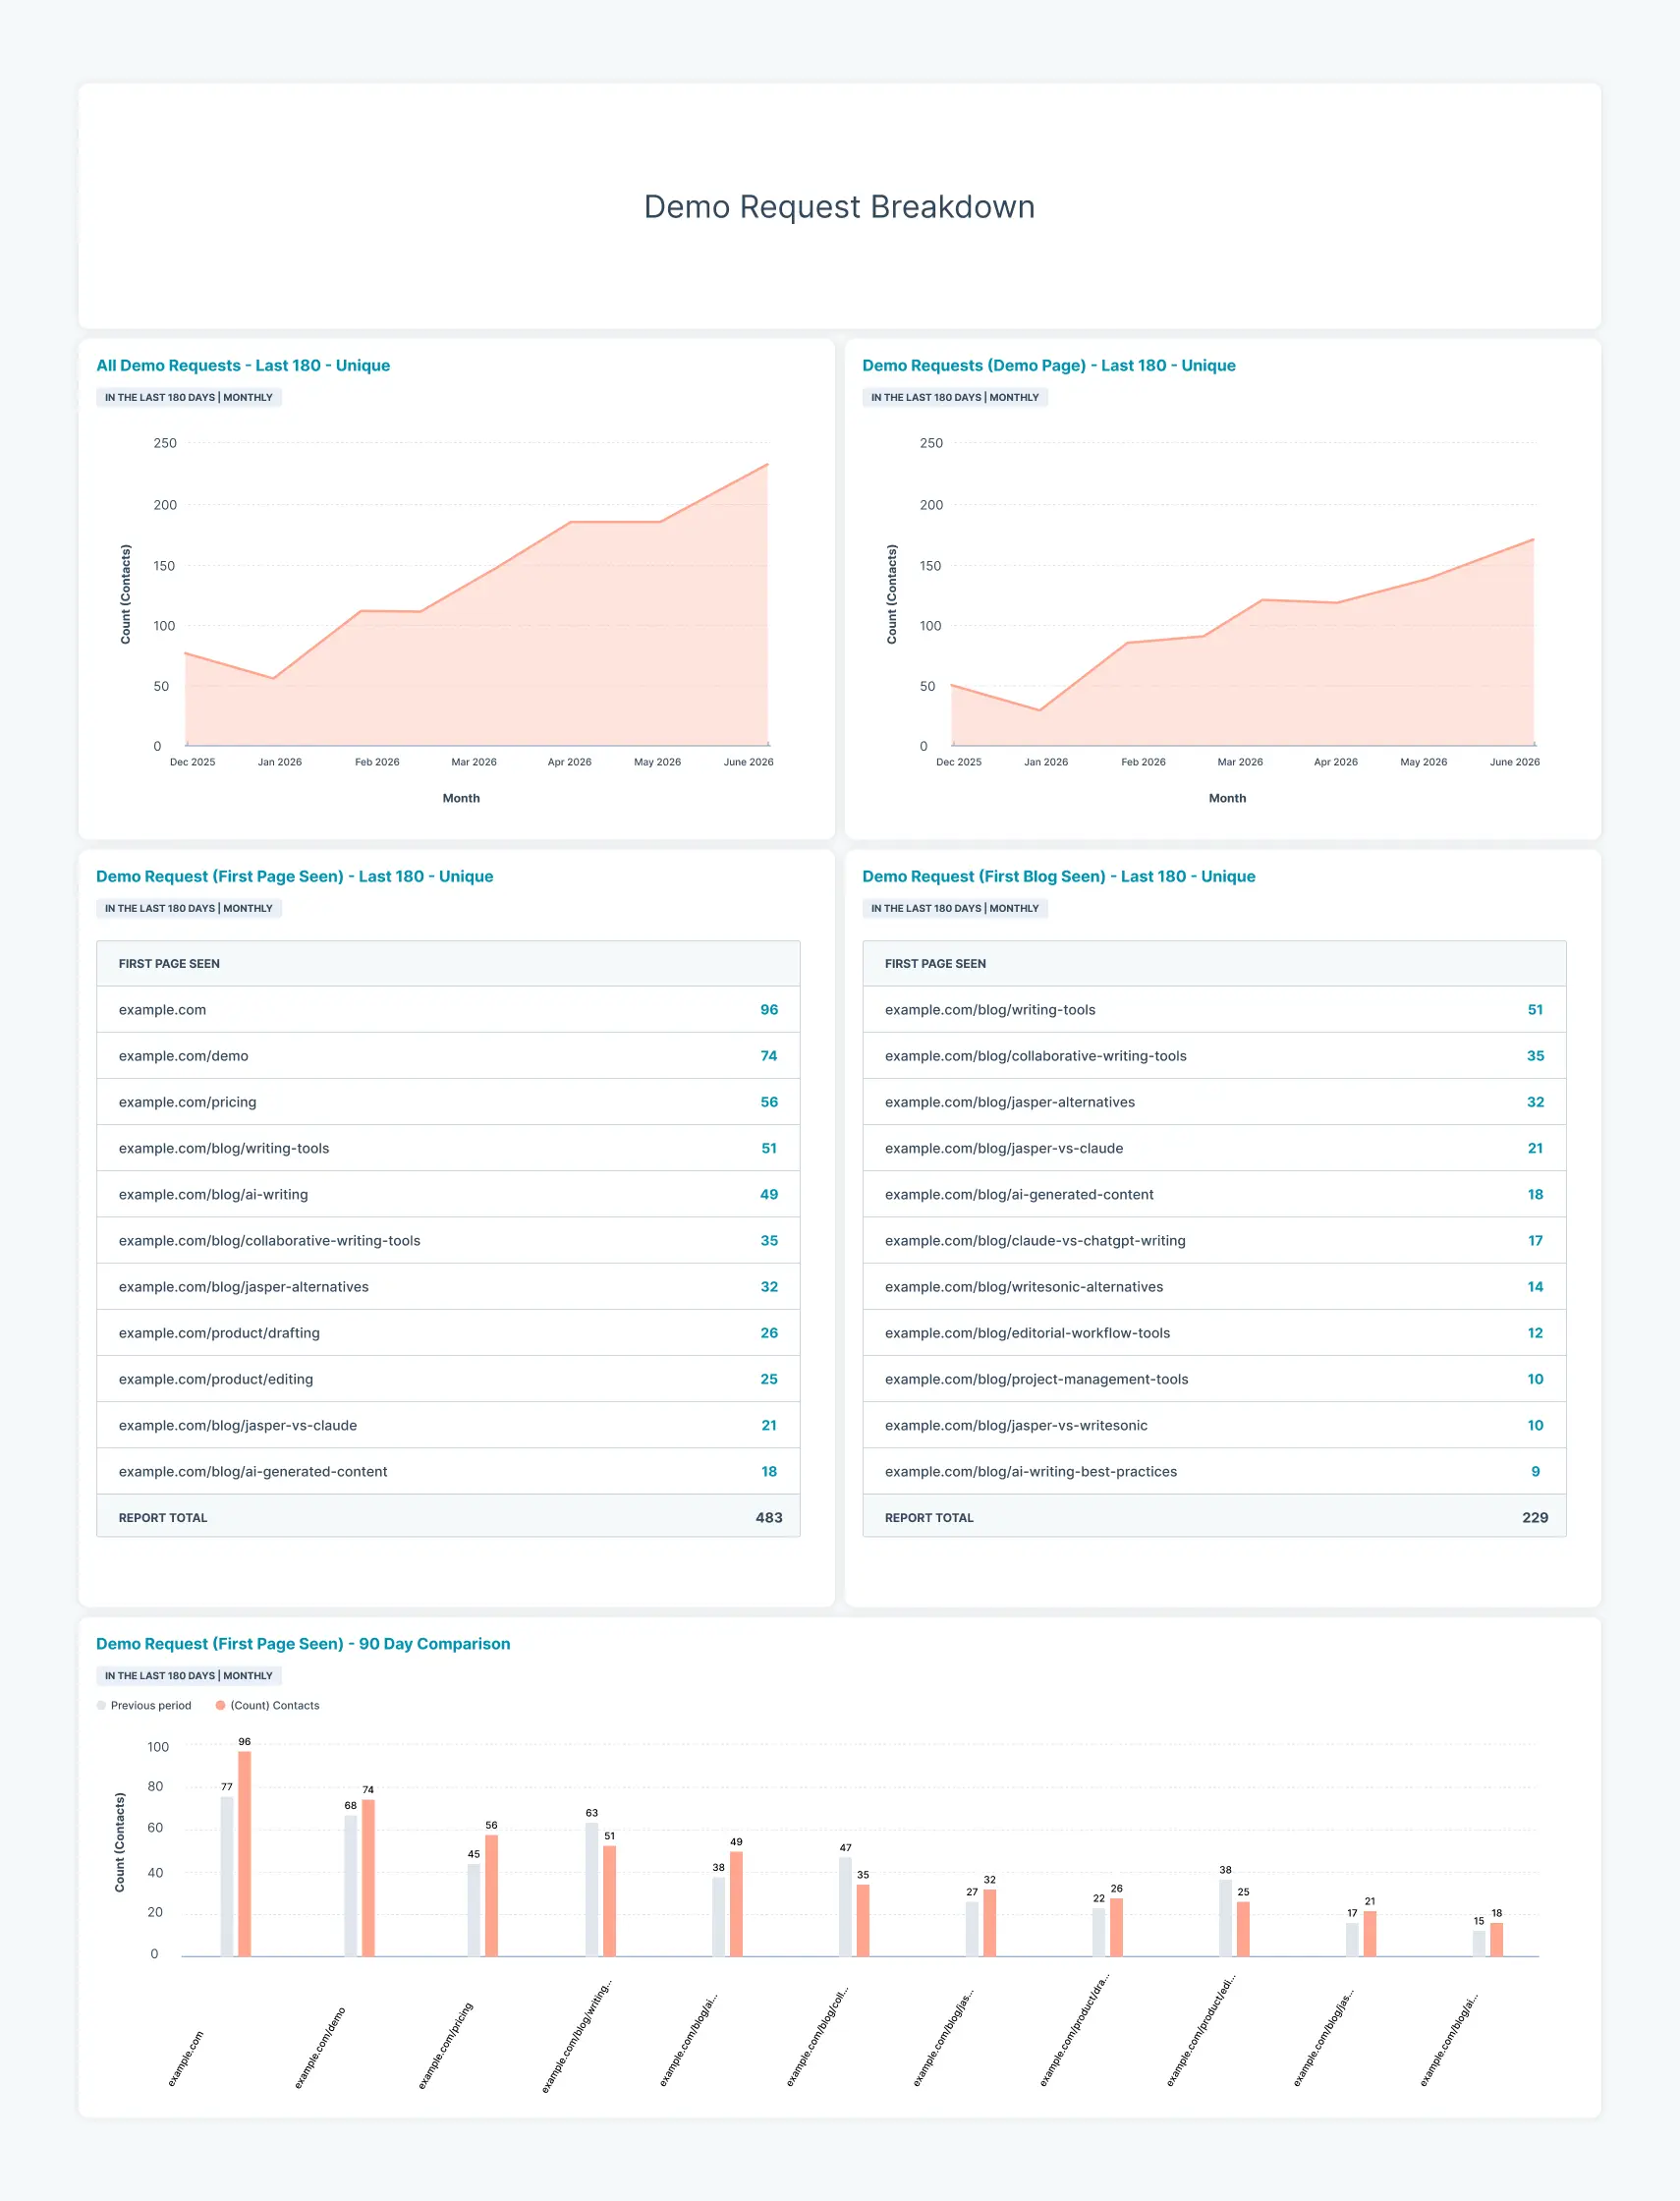Click value 21 in First Blog Seen table
1680x2201 pixels.
point(1535,1148)
